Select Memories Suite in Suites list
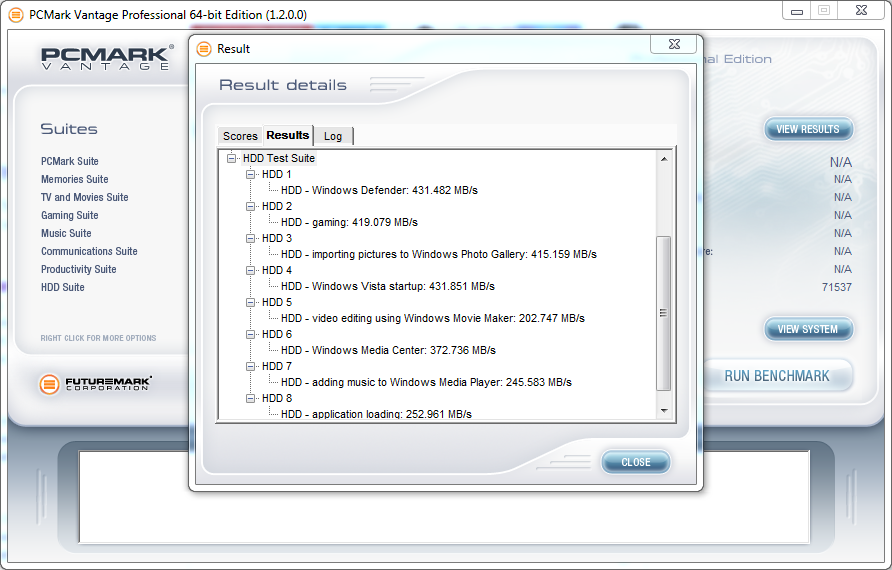The width and height of the screenshot is (892, 570). click(x=75, y=179)
